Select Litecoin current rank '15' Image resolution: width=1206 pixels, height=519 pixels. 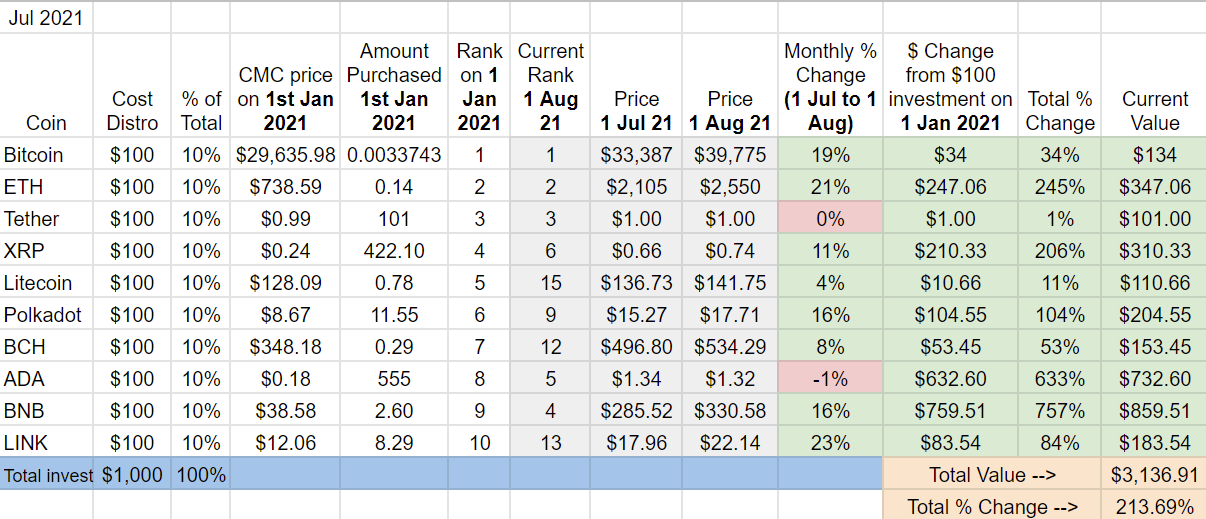(551, 283)
